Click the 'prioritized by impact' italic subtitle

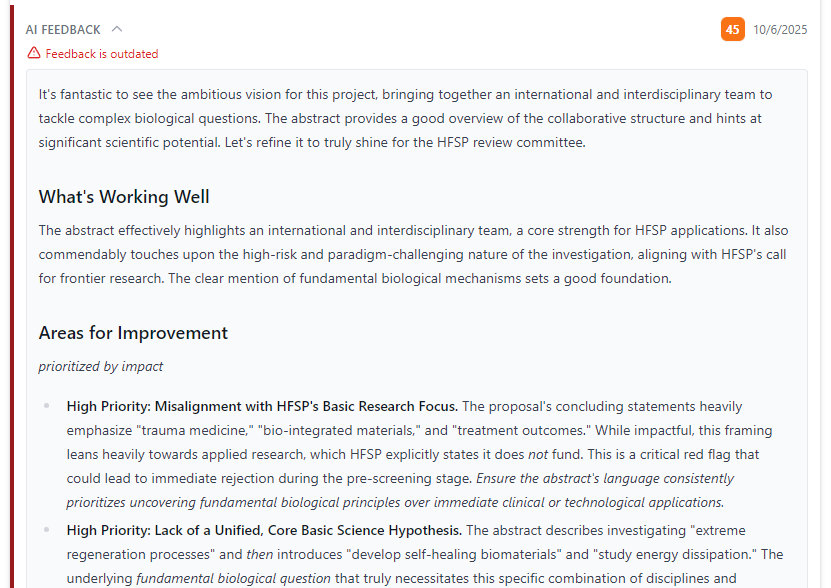(101, 366)
